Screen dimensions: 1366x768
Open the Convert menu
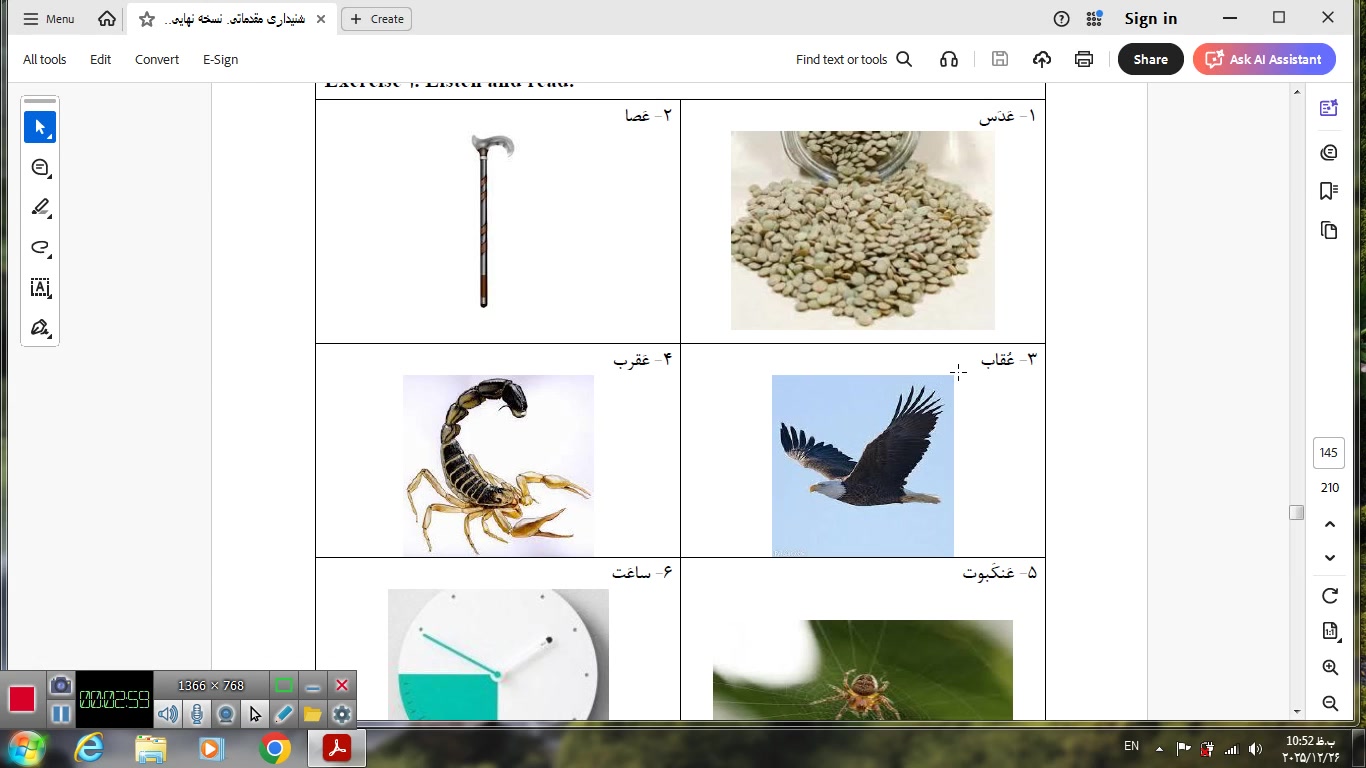tap(157, 59)
